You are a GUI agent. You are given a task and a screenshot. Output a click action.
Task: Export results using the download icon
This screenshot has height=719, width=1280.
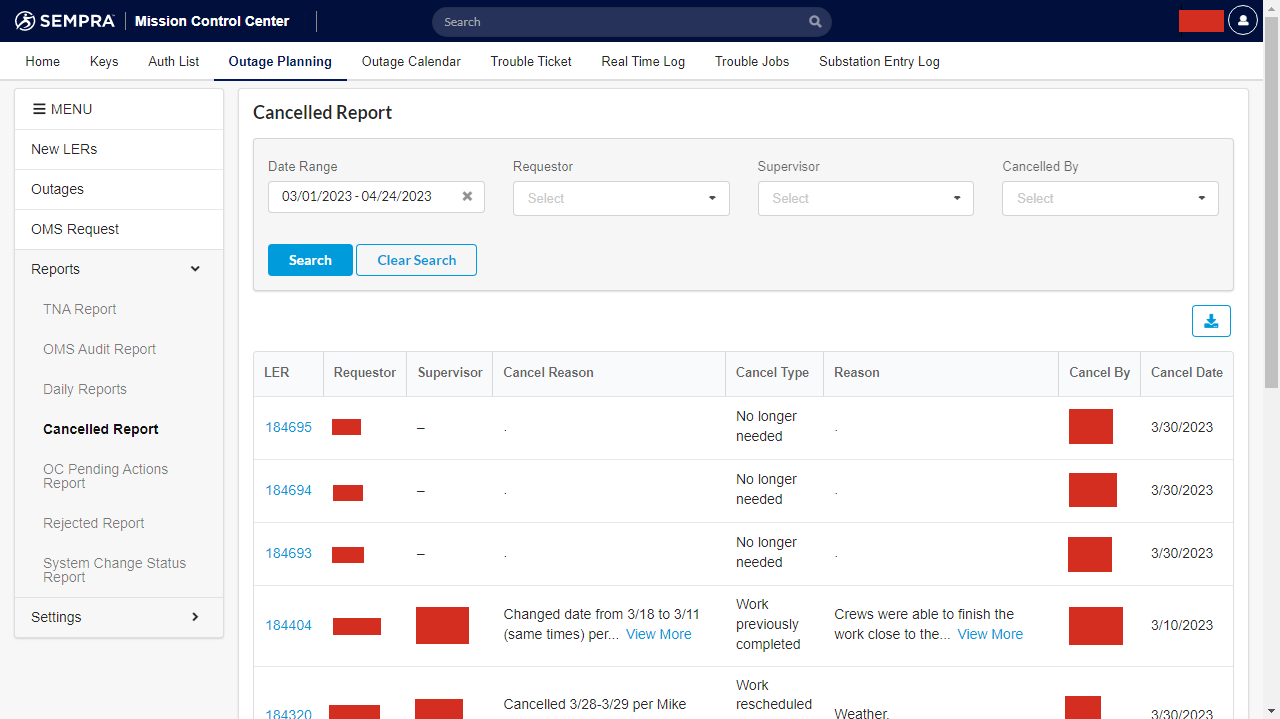tap(1211, 321)
